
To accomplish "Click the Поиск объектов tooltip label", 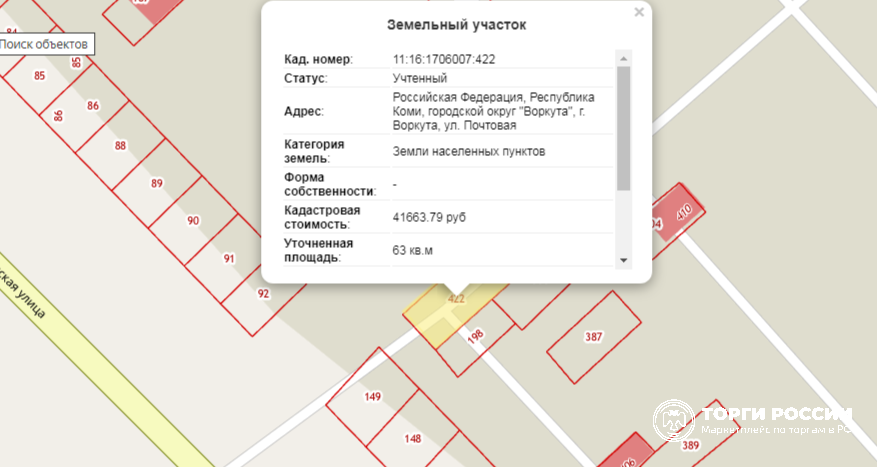I will [45, 44].
